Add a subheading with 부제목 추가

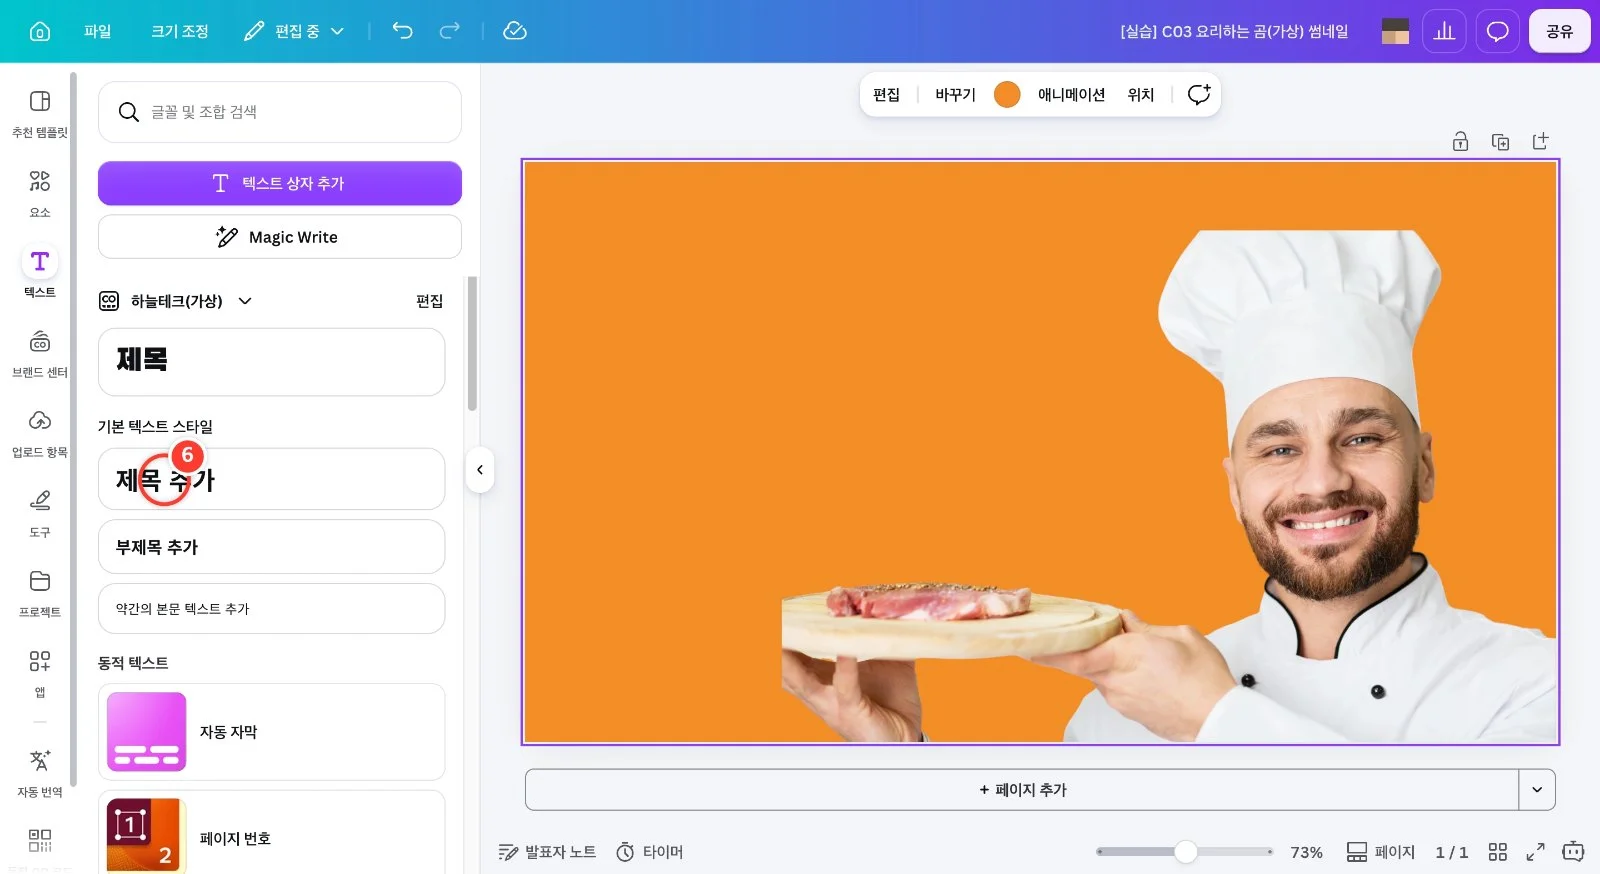tap(271, 547)
